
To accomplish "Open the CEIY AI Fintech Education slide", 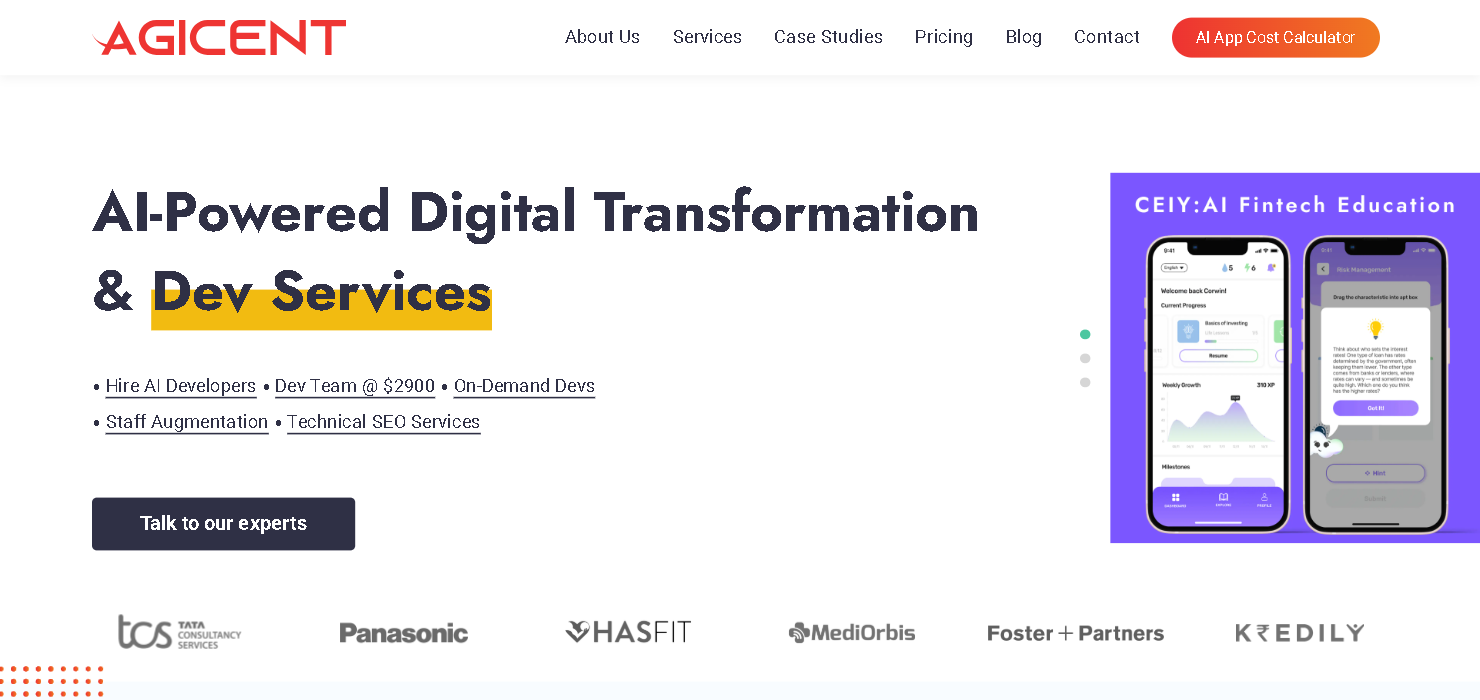I will coord(1294,358).
